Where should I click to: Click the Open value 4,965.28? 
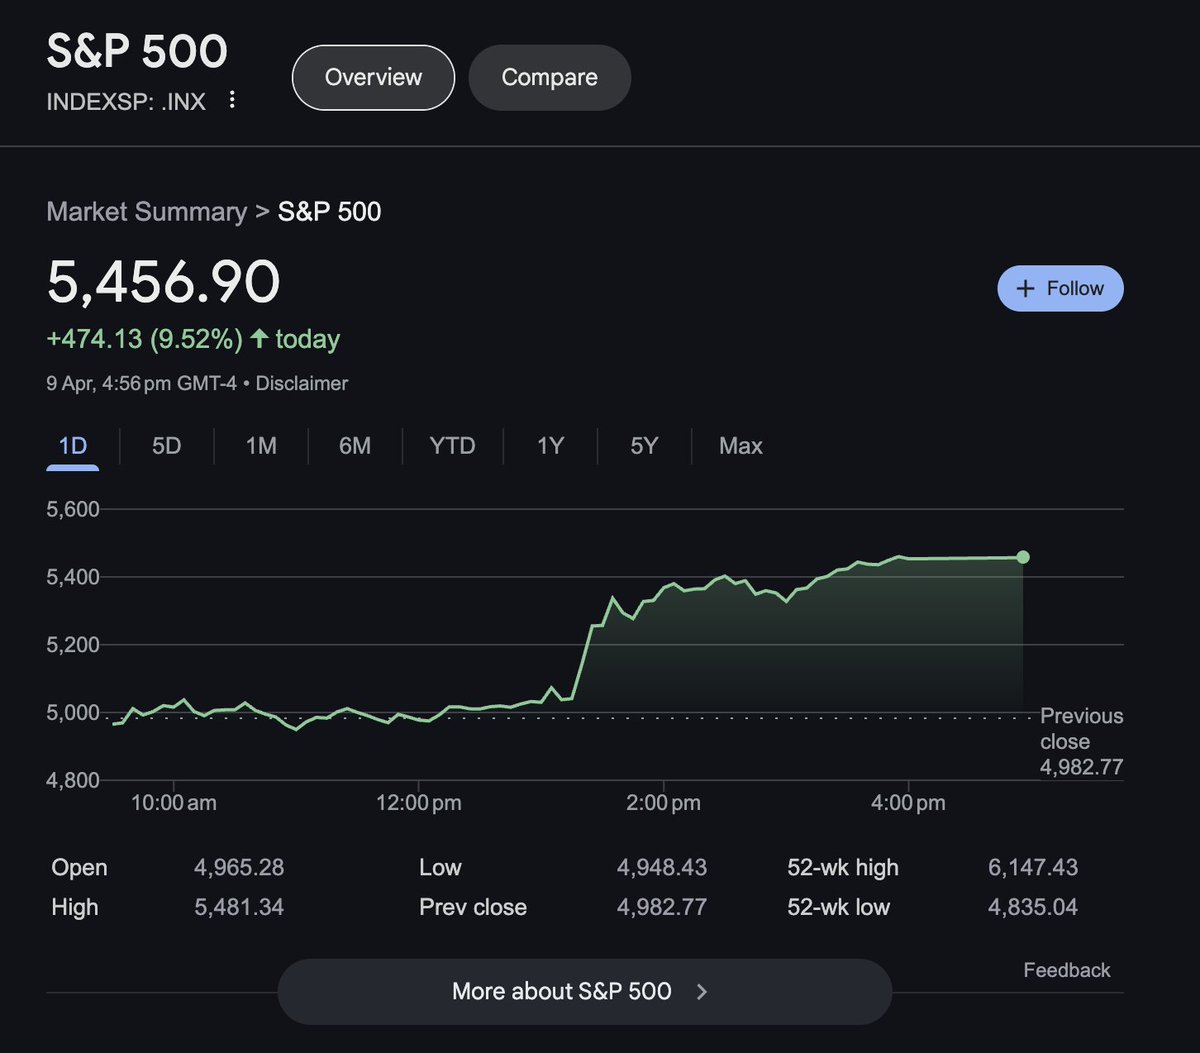pyautogui.click(x=239, y=868)
